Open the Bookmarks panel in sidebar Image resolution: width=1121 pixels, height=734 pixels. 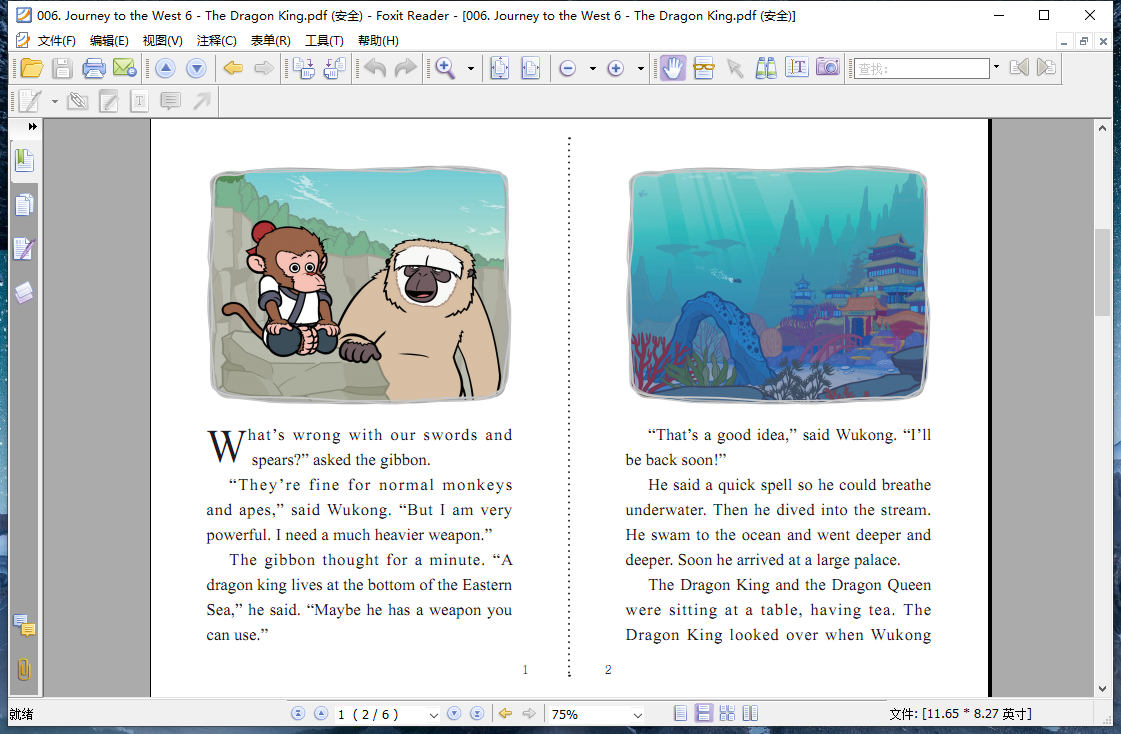point(24,160)
